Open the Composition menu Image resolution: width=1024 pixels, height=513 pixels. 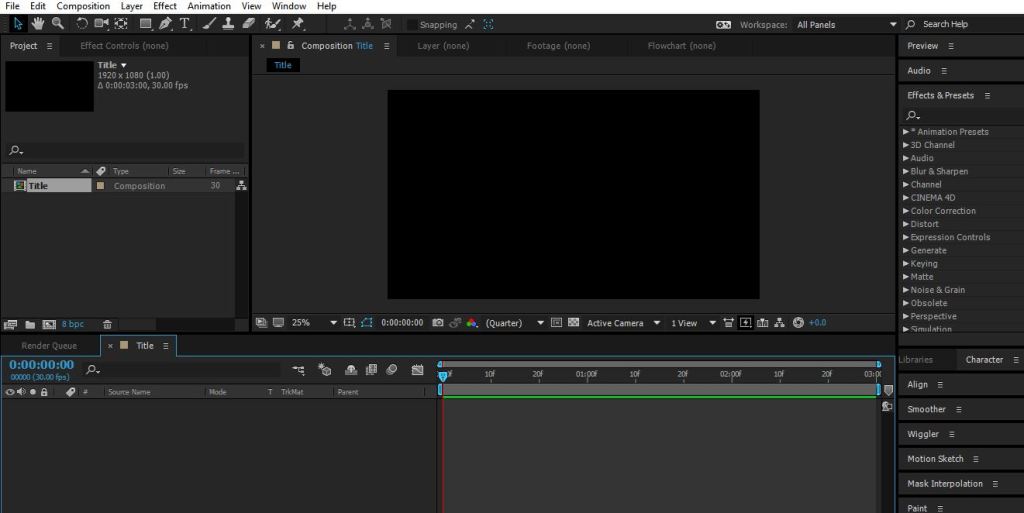[83, 6]
